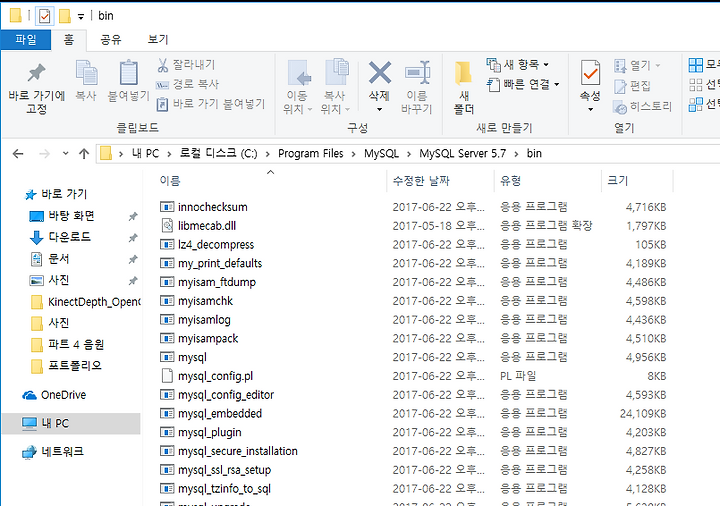This screenshot has height=506, width=720.
Task: Switch to the View (보기) tab
Action: pos(158,39)
